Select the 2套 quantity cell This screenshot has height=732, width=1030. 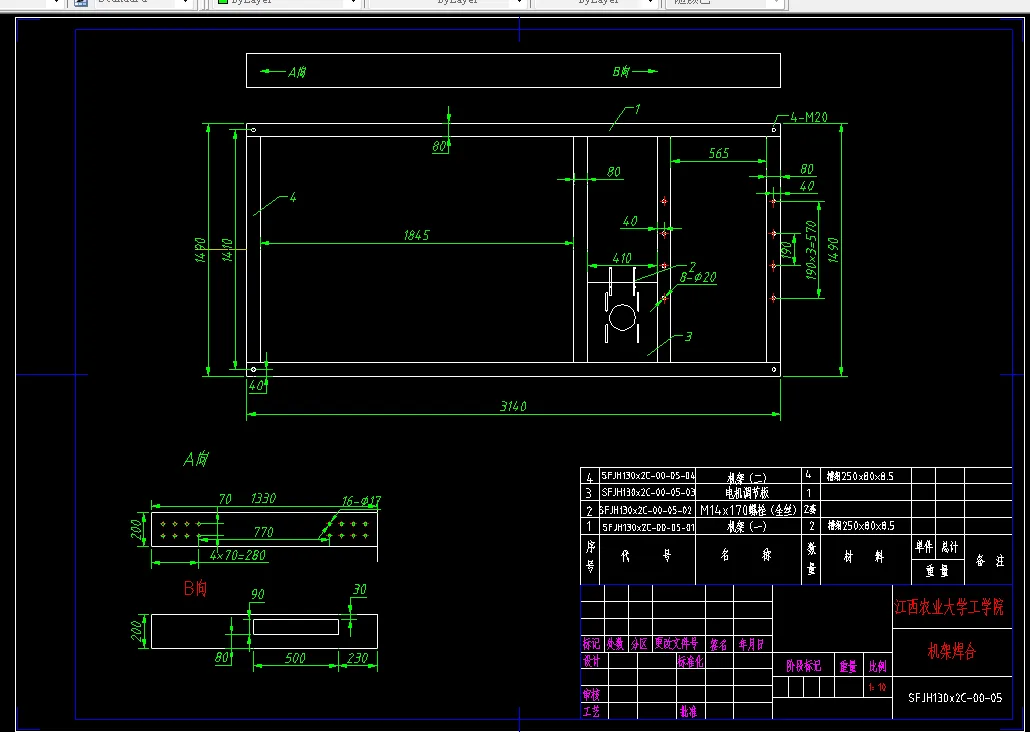coord(810,509)
